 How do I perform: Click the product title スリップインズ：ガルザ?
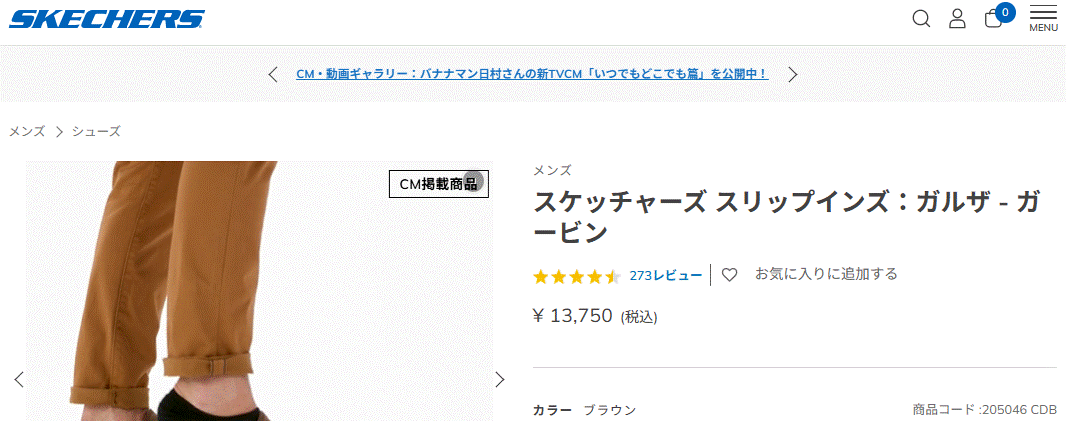tap(785, 216)
